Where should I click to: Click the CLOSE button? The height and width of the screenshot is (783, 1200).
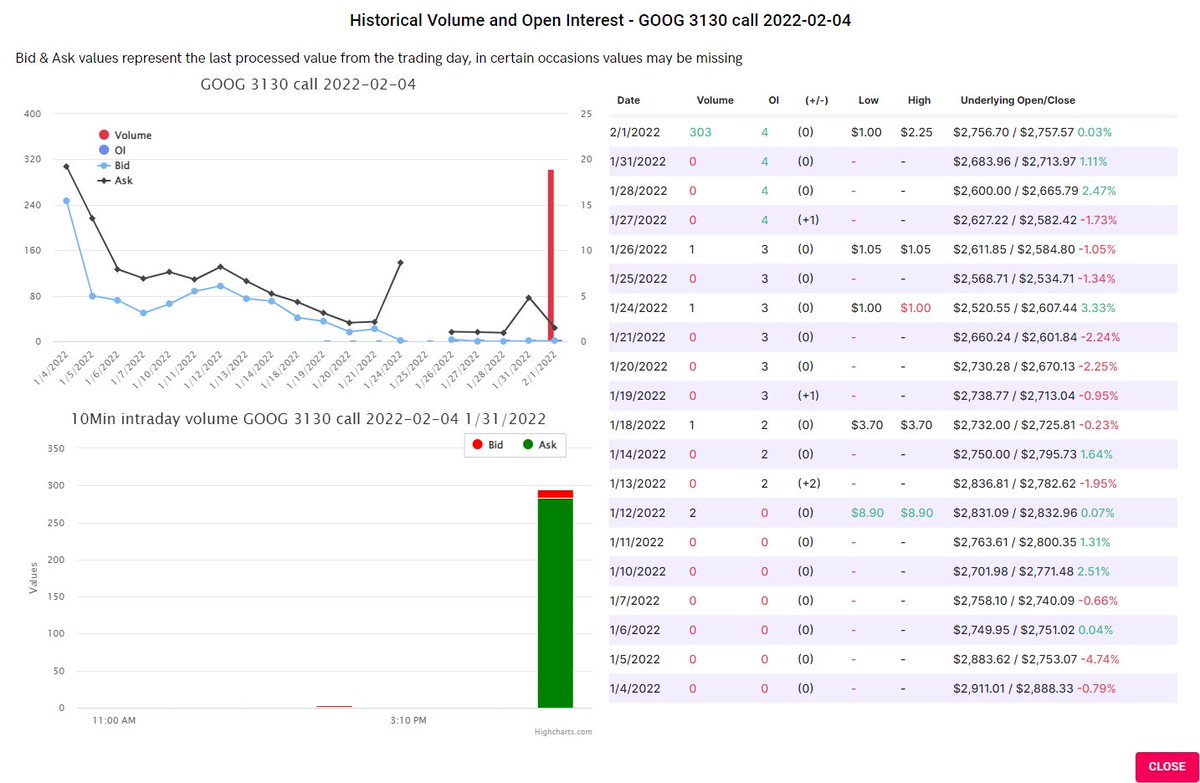pyautogui.click(x=1166, y=766)
